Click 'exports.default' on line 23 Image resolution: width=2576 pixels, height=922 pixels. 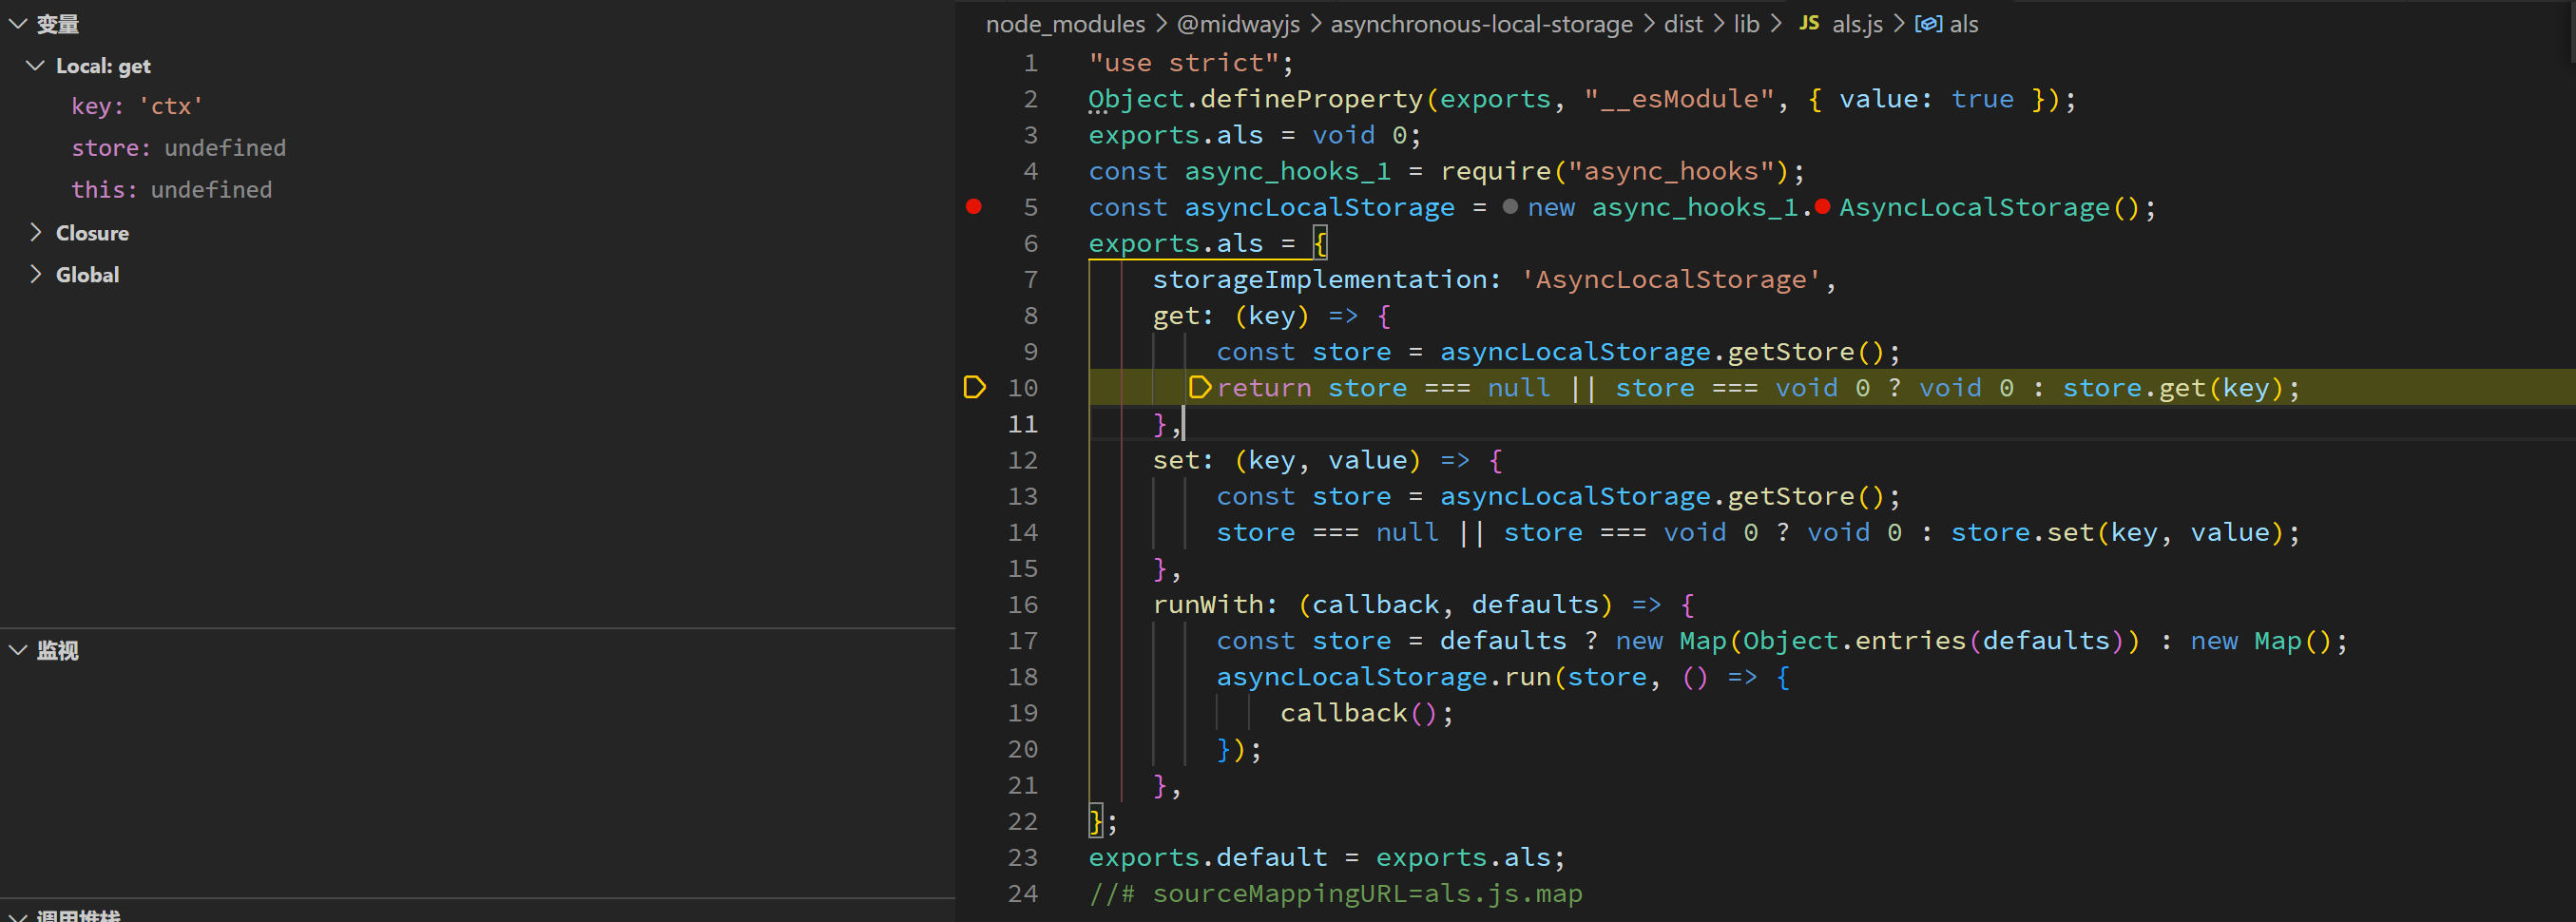tap(1208, 857)
